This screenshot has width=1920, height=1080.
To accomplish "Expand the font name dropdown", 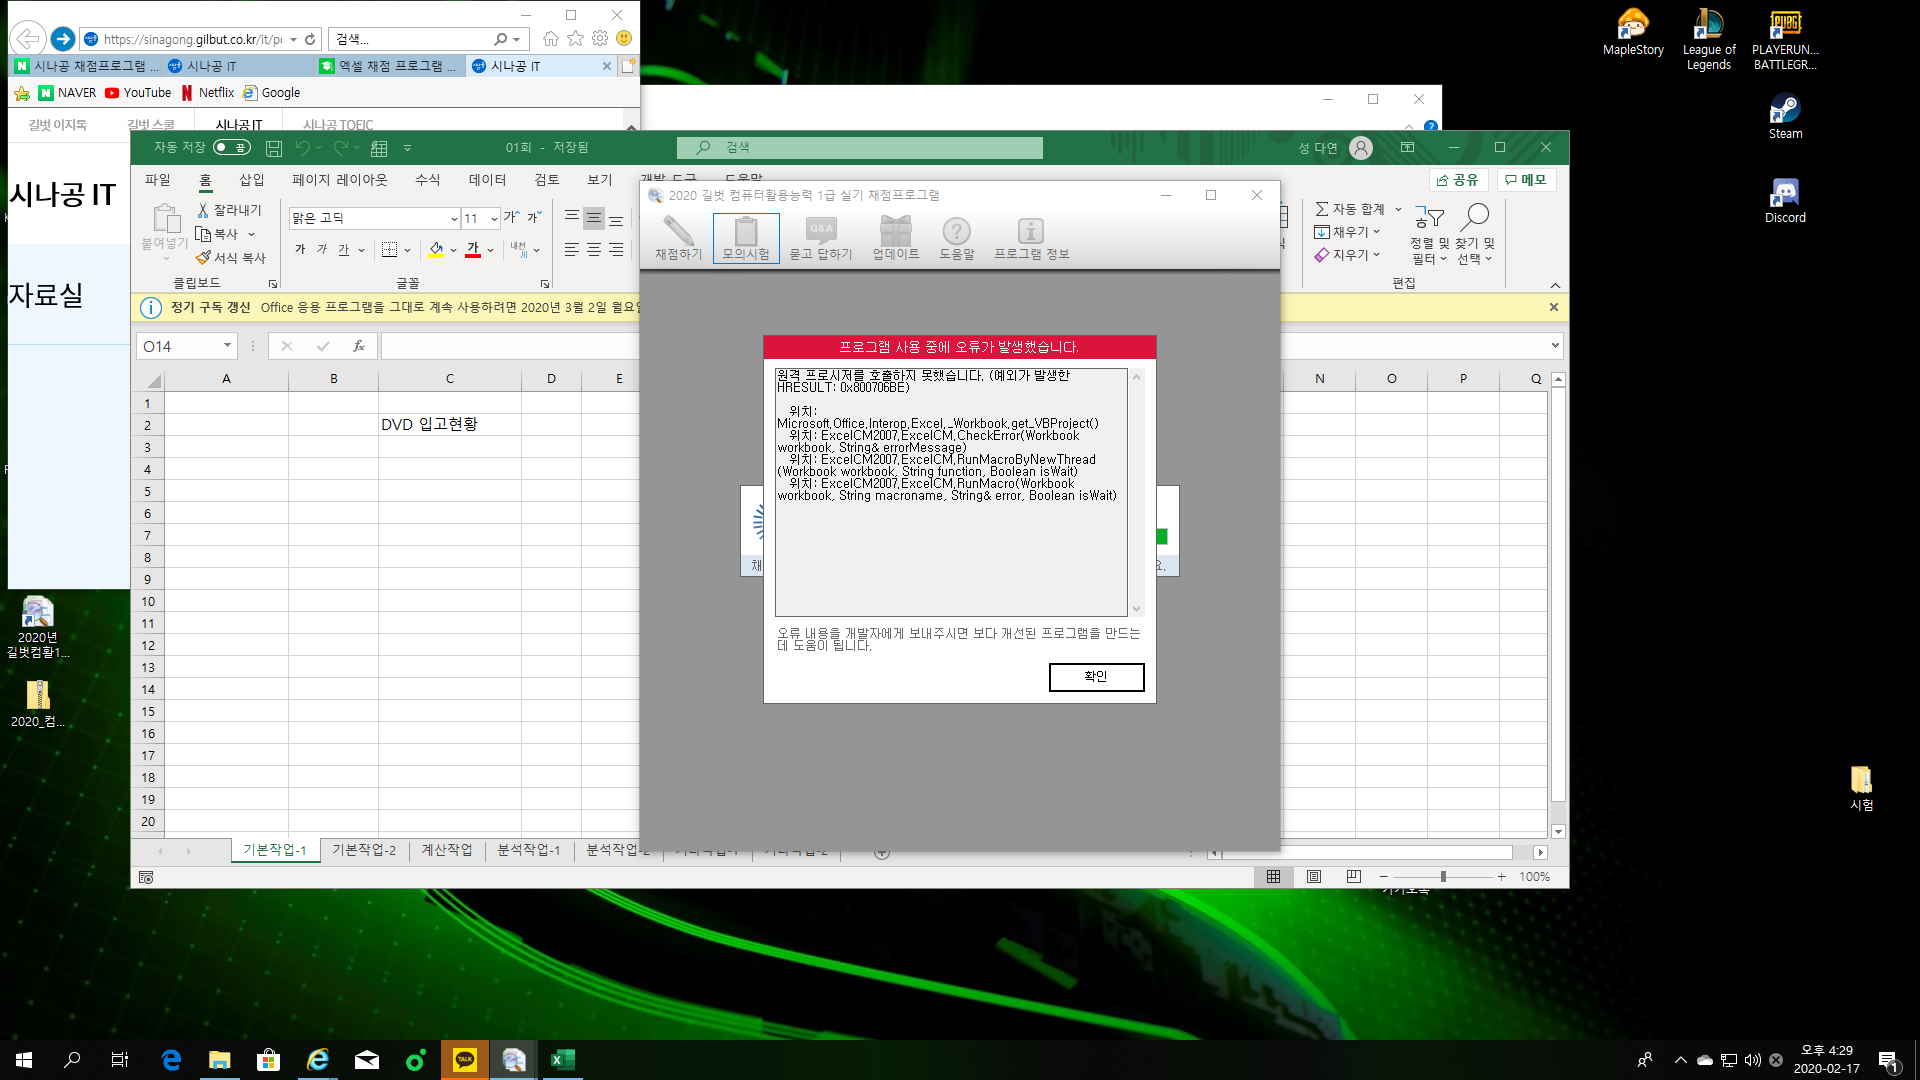I will (x=454, y=219).
